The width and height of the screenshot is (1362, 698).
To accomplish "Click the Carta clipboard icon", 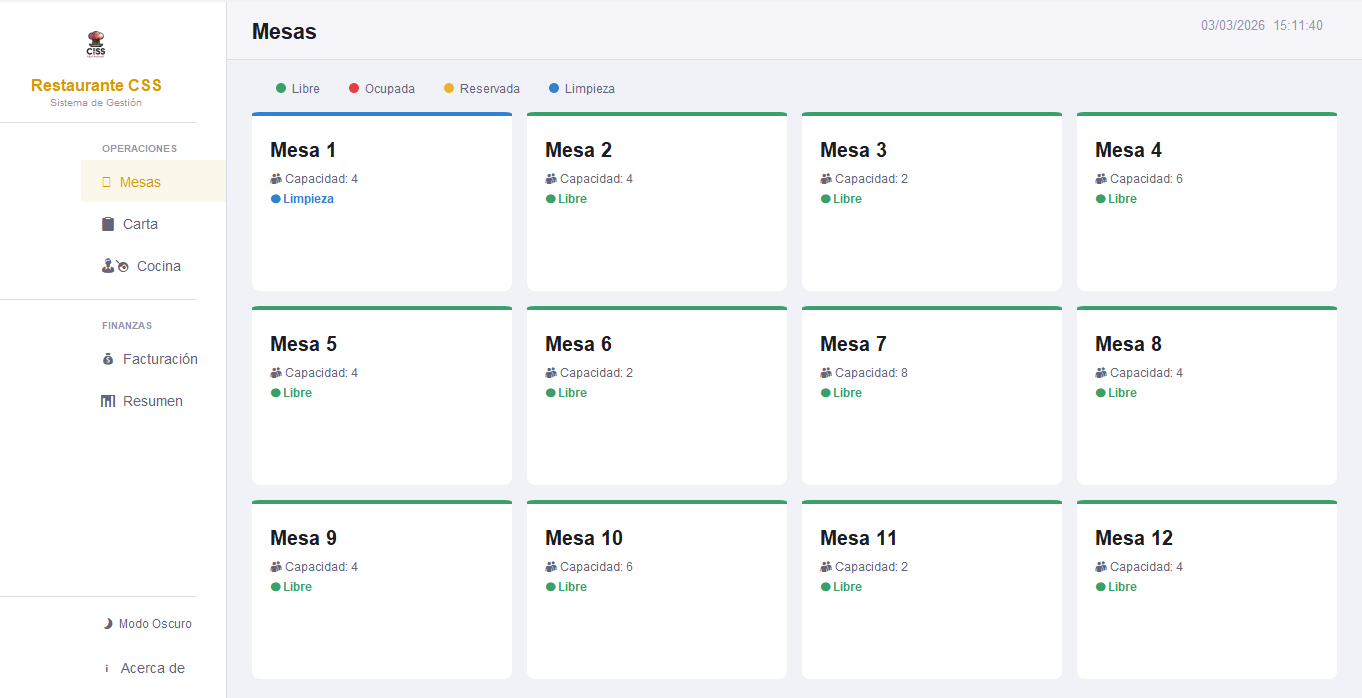I will tap(108, 224).
